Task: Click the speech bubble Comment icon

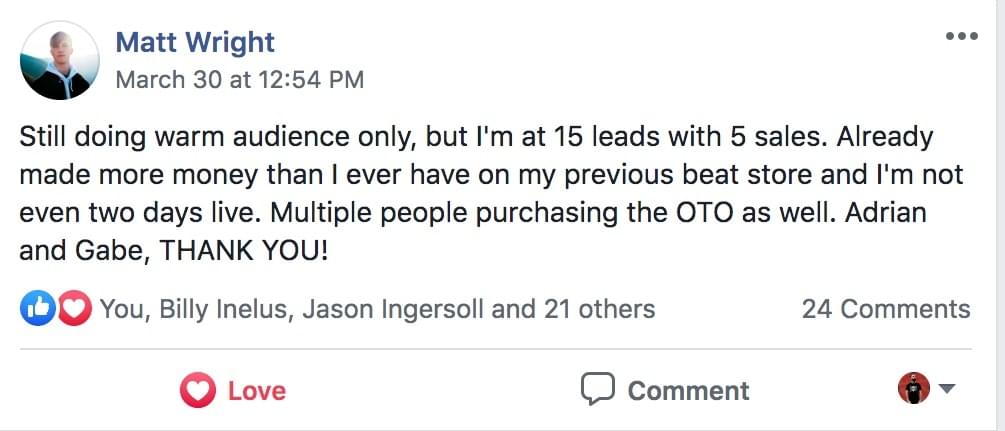Action: coord(597,389)
